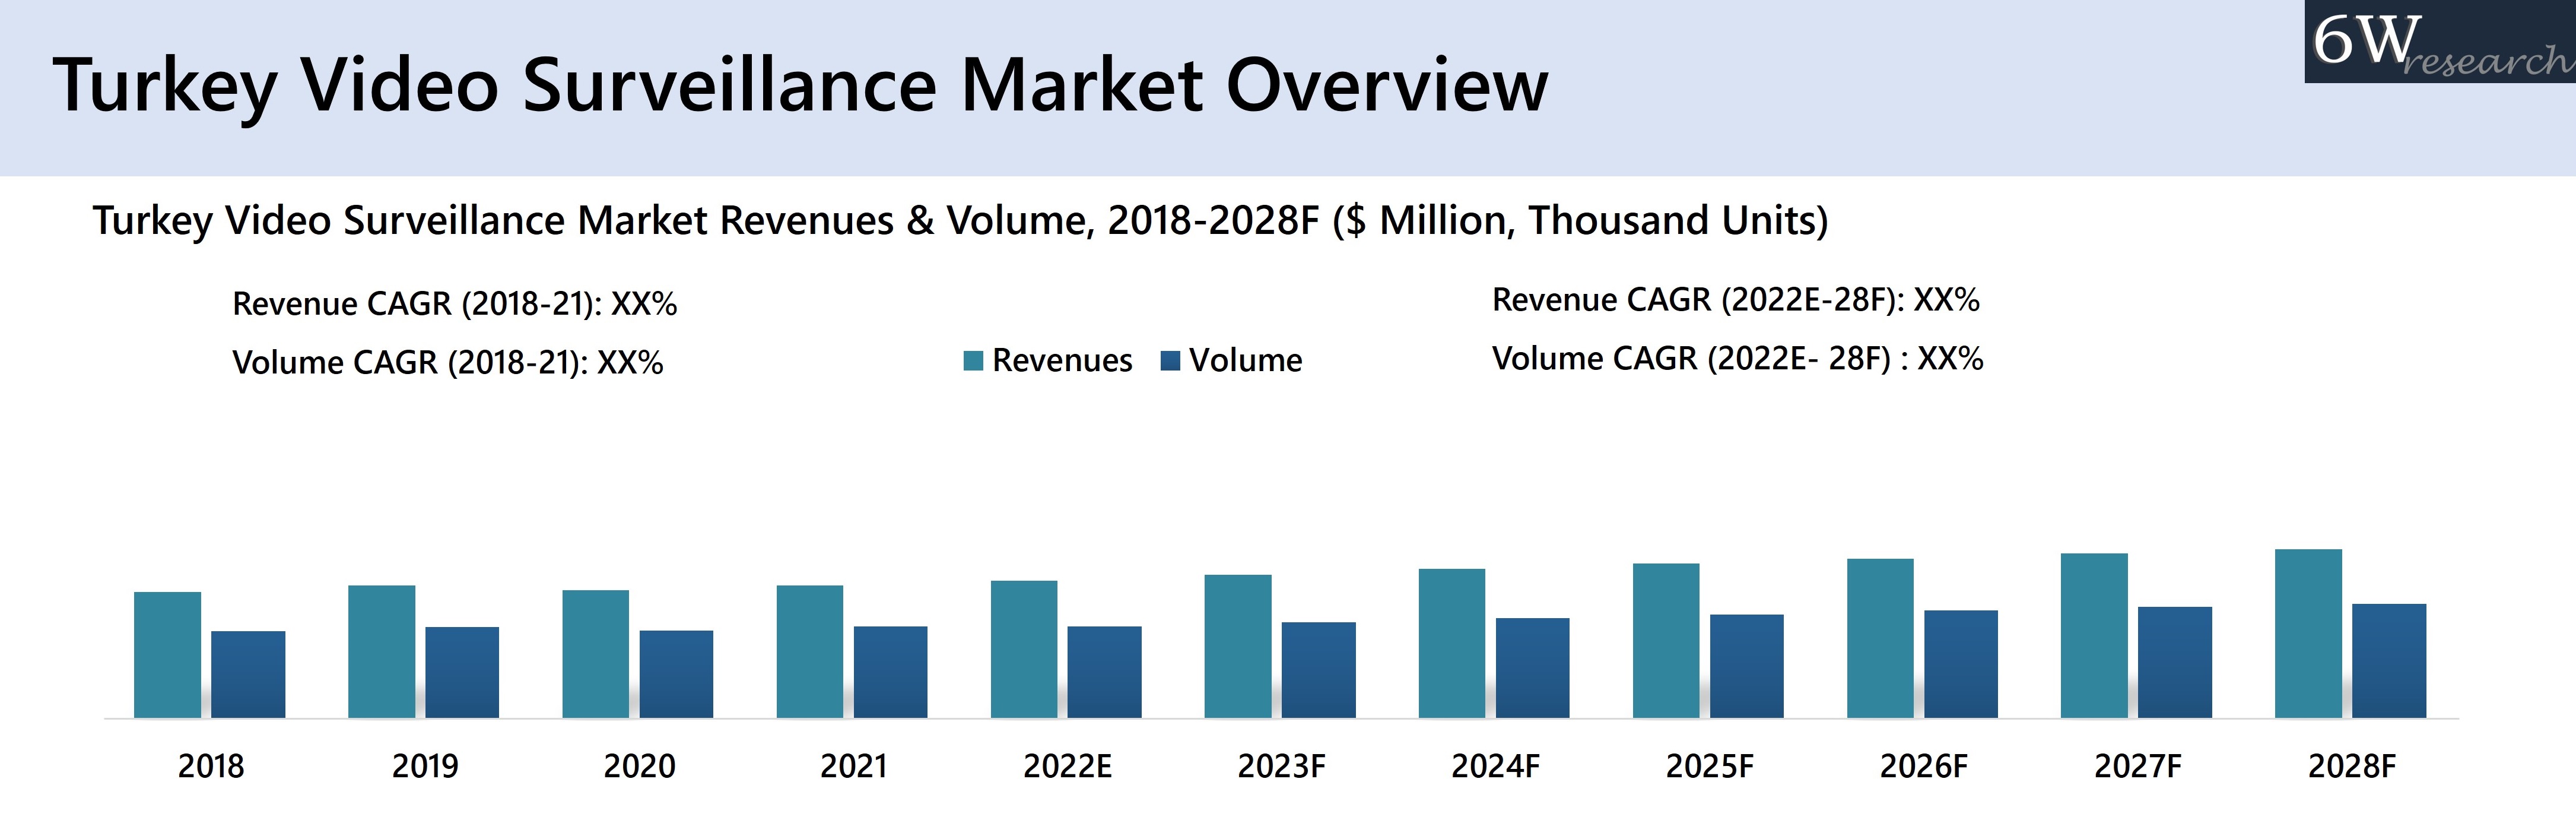2576x820 pixels.
Task: Click the 2026F axis label
Action: pyautogui.click(x=1923, y=766)
